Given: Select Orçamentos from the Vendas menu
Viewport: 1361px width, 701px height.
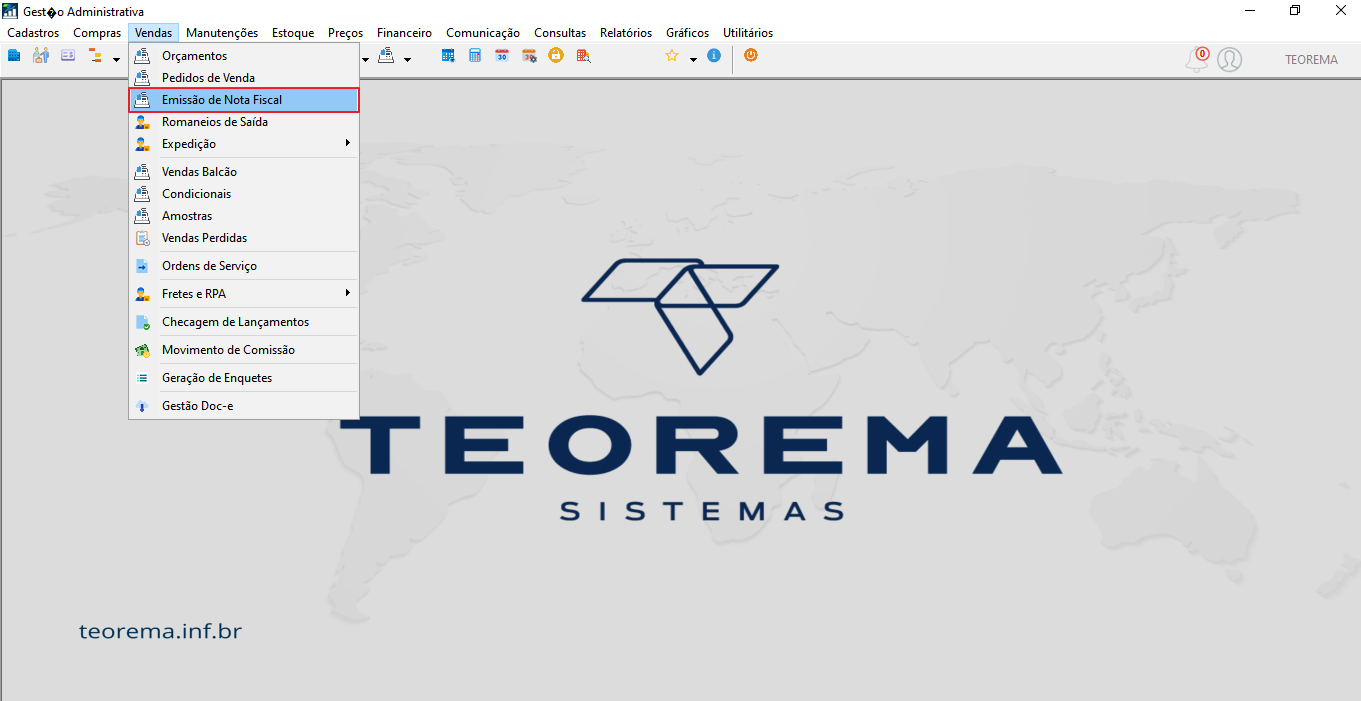Looking at the screenshot, I should click(244, 56).
